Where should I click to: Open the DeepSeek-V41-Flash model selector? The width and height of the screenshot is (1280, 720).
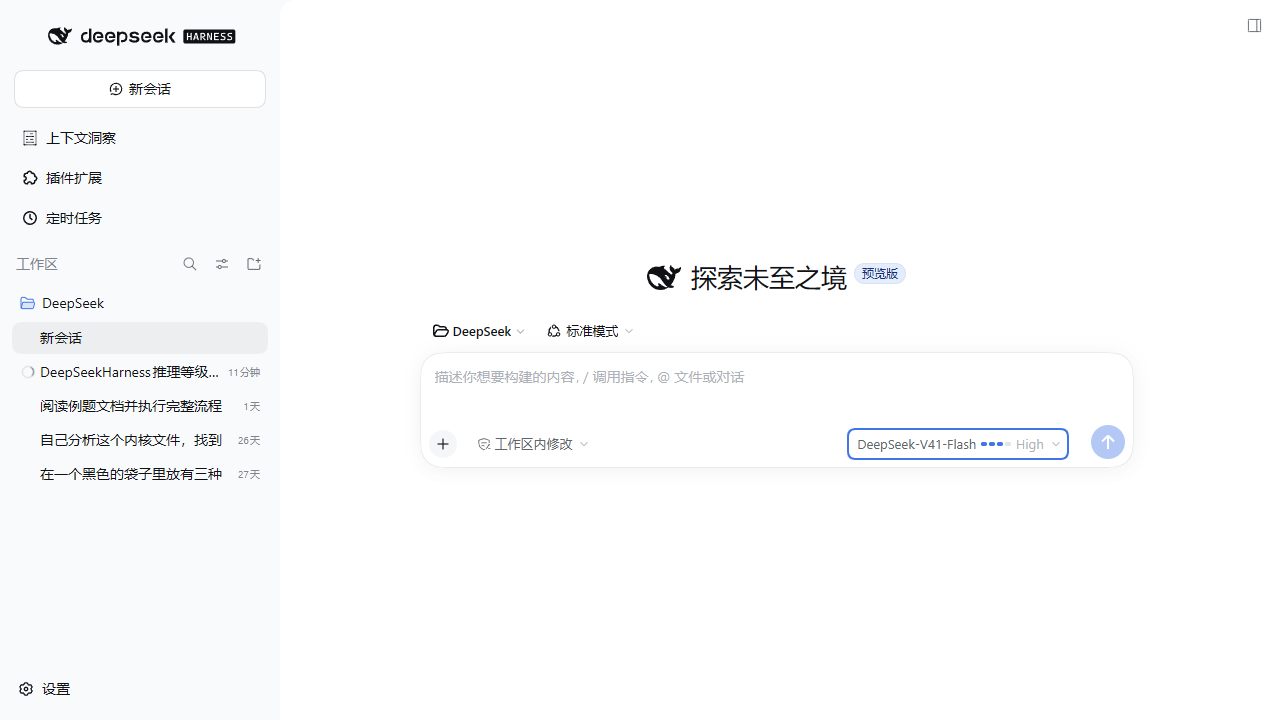point(957,444)
